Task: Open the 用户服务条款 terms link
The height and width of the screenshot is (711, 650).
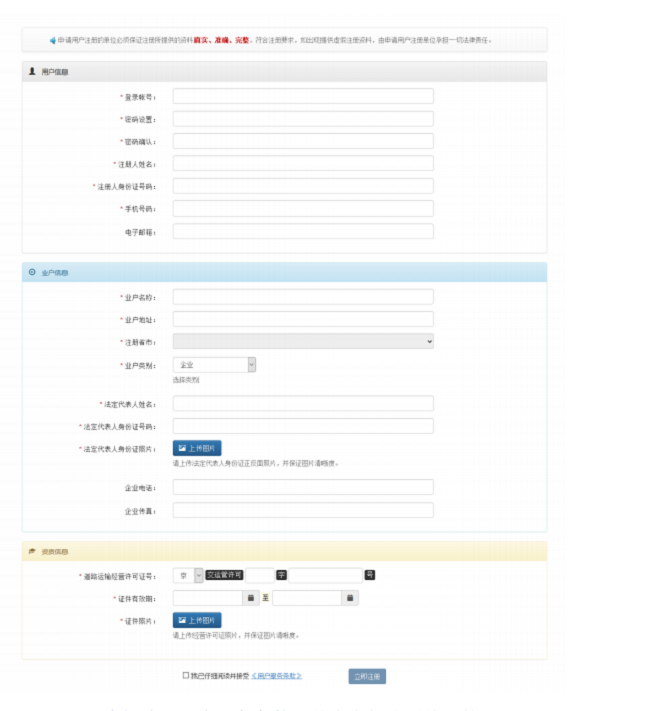Action: 276,677
